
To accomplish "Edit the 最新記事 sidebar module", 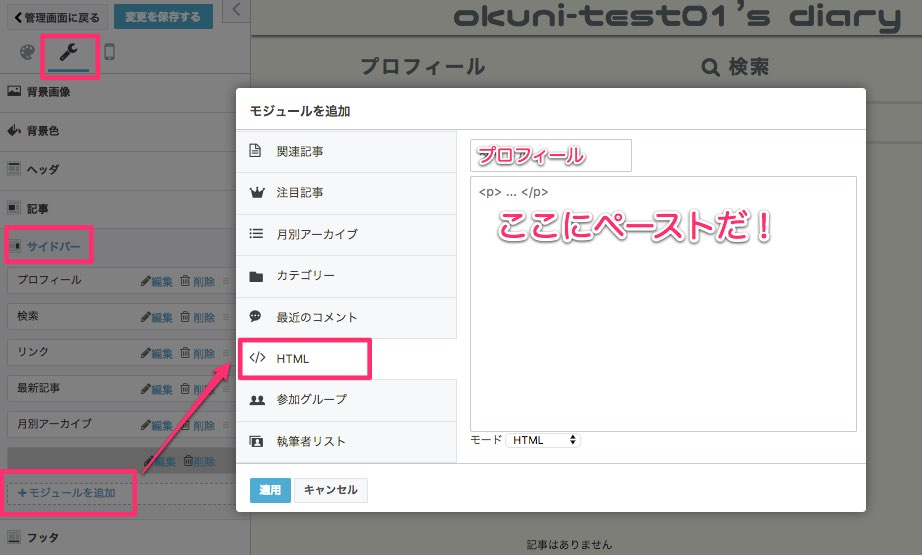I will [156, 389].
